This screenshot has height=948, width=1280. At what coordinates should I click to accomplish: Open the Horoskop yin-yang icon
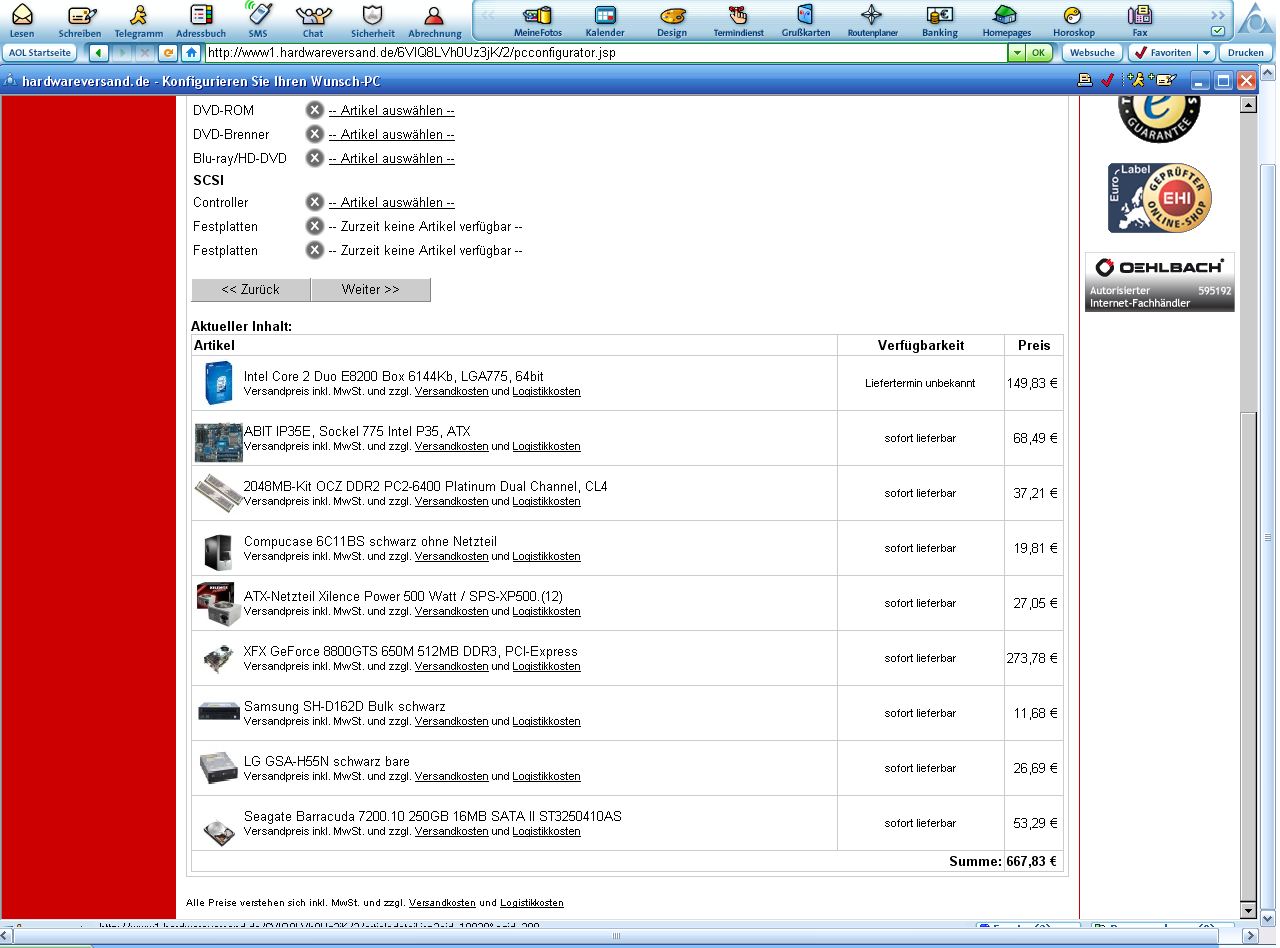click(x=1073, y=15)
